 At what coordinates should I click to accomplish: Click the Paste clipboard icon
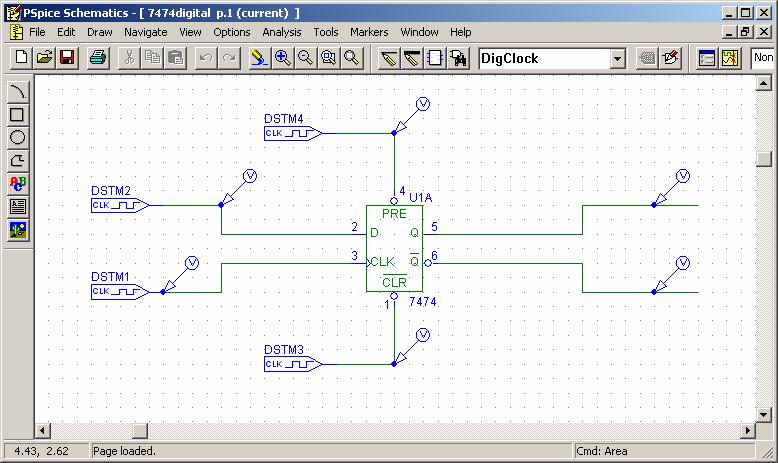pos(175,58)
